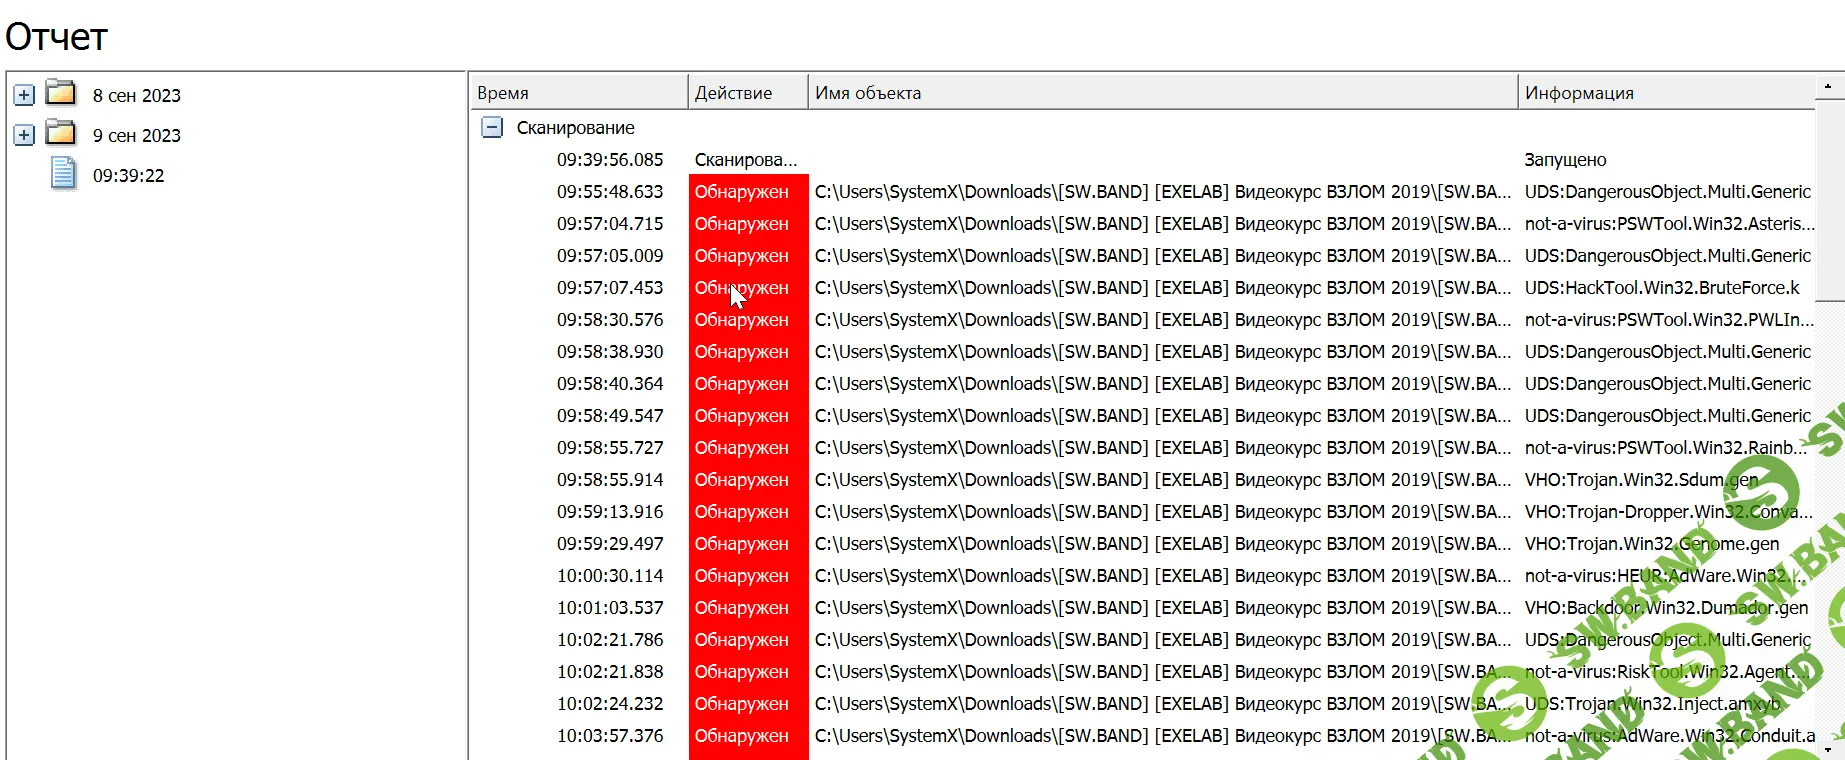Click the 8 сен 2023 folder icon

tap(61, 94)
